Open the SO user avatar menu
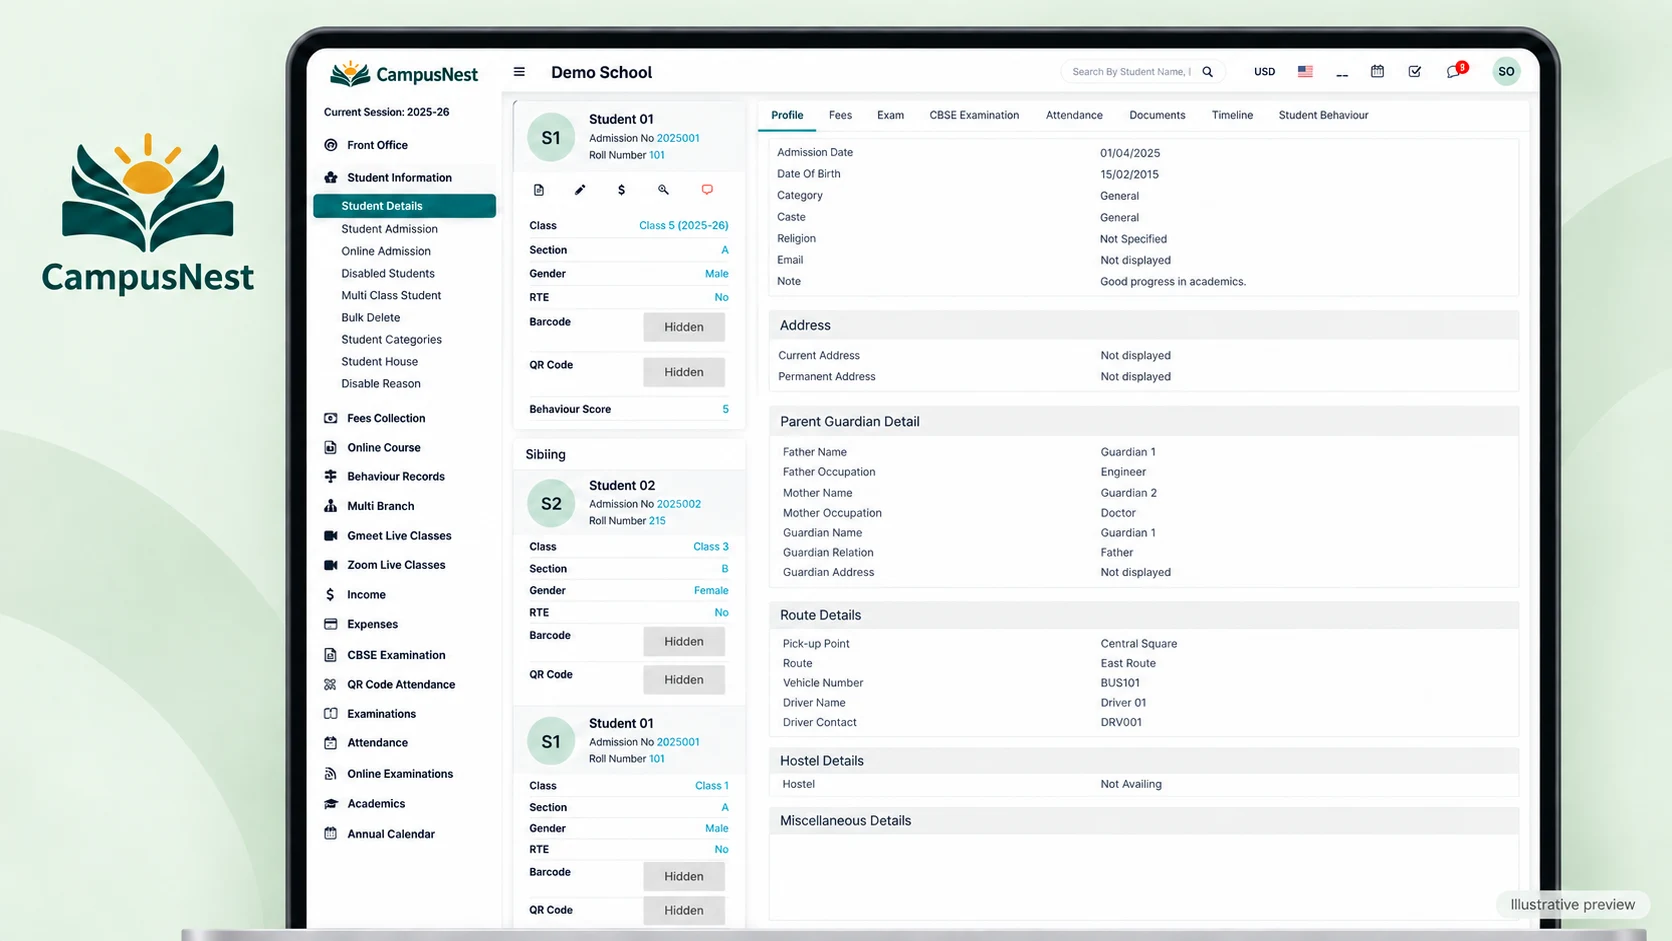The image size is (1672, 941). [x=1506, y=72]
